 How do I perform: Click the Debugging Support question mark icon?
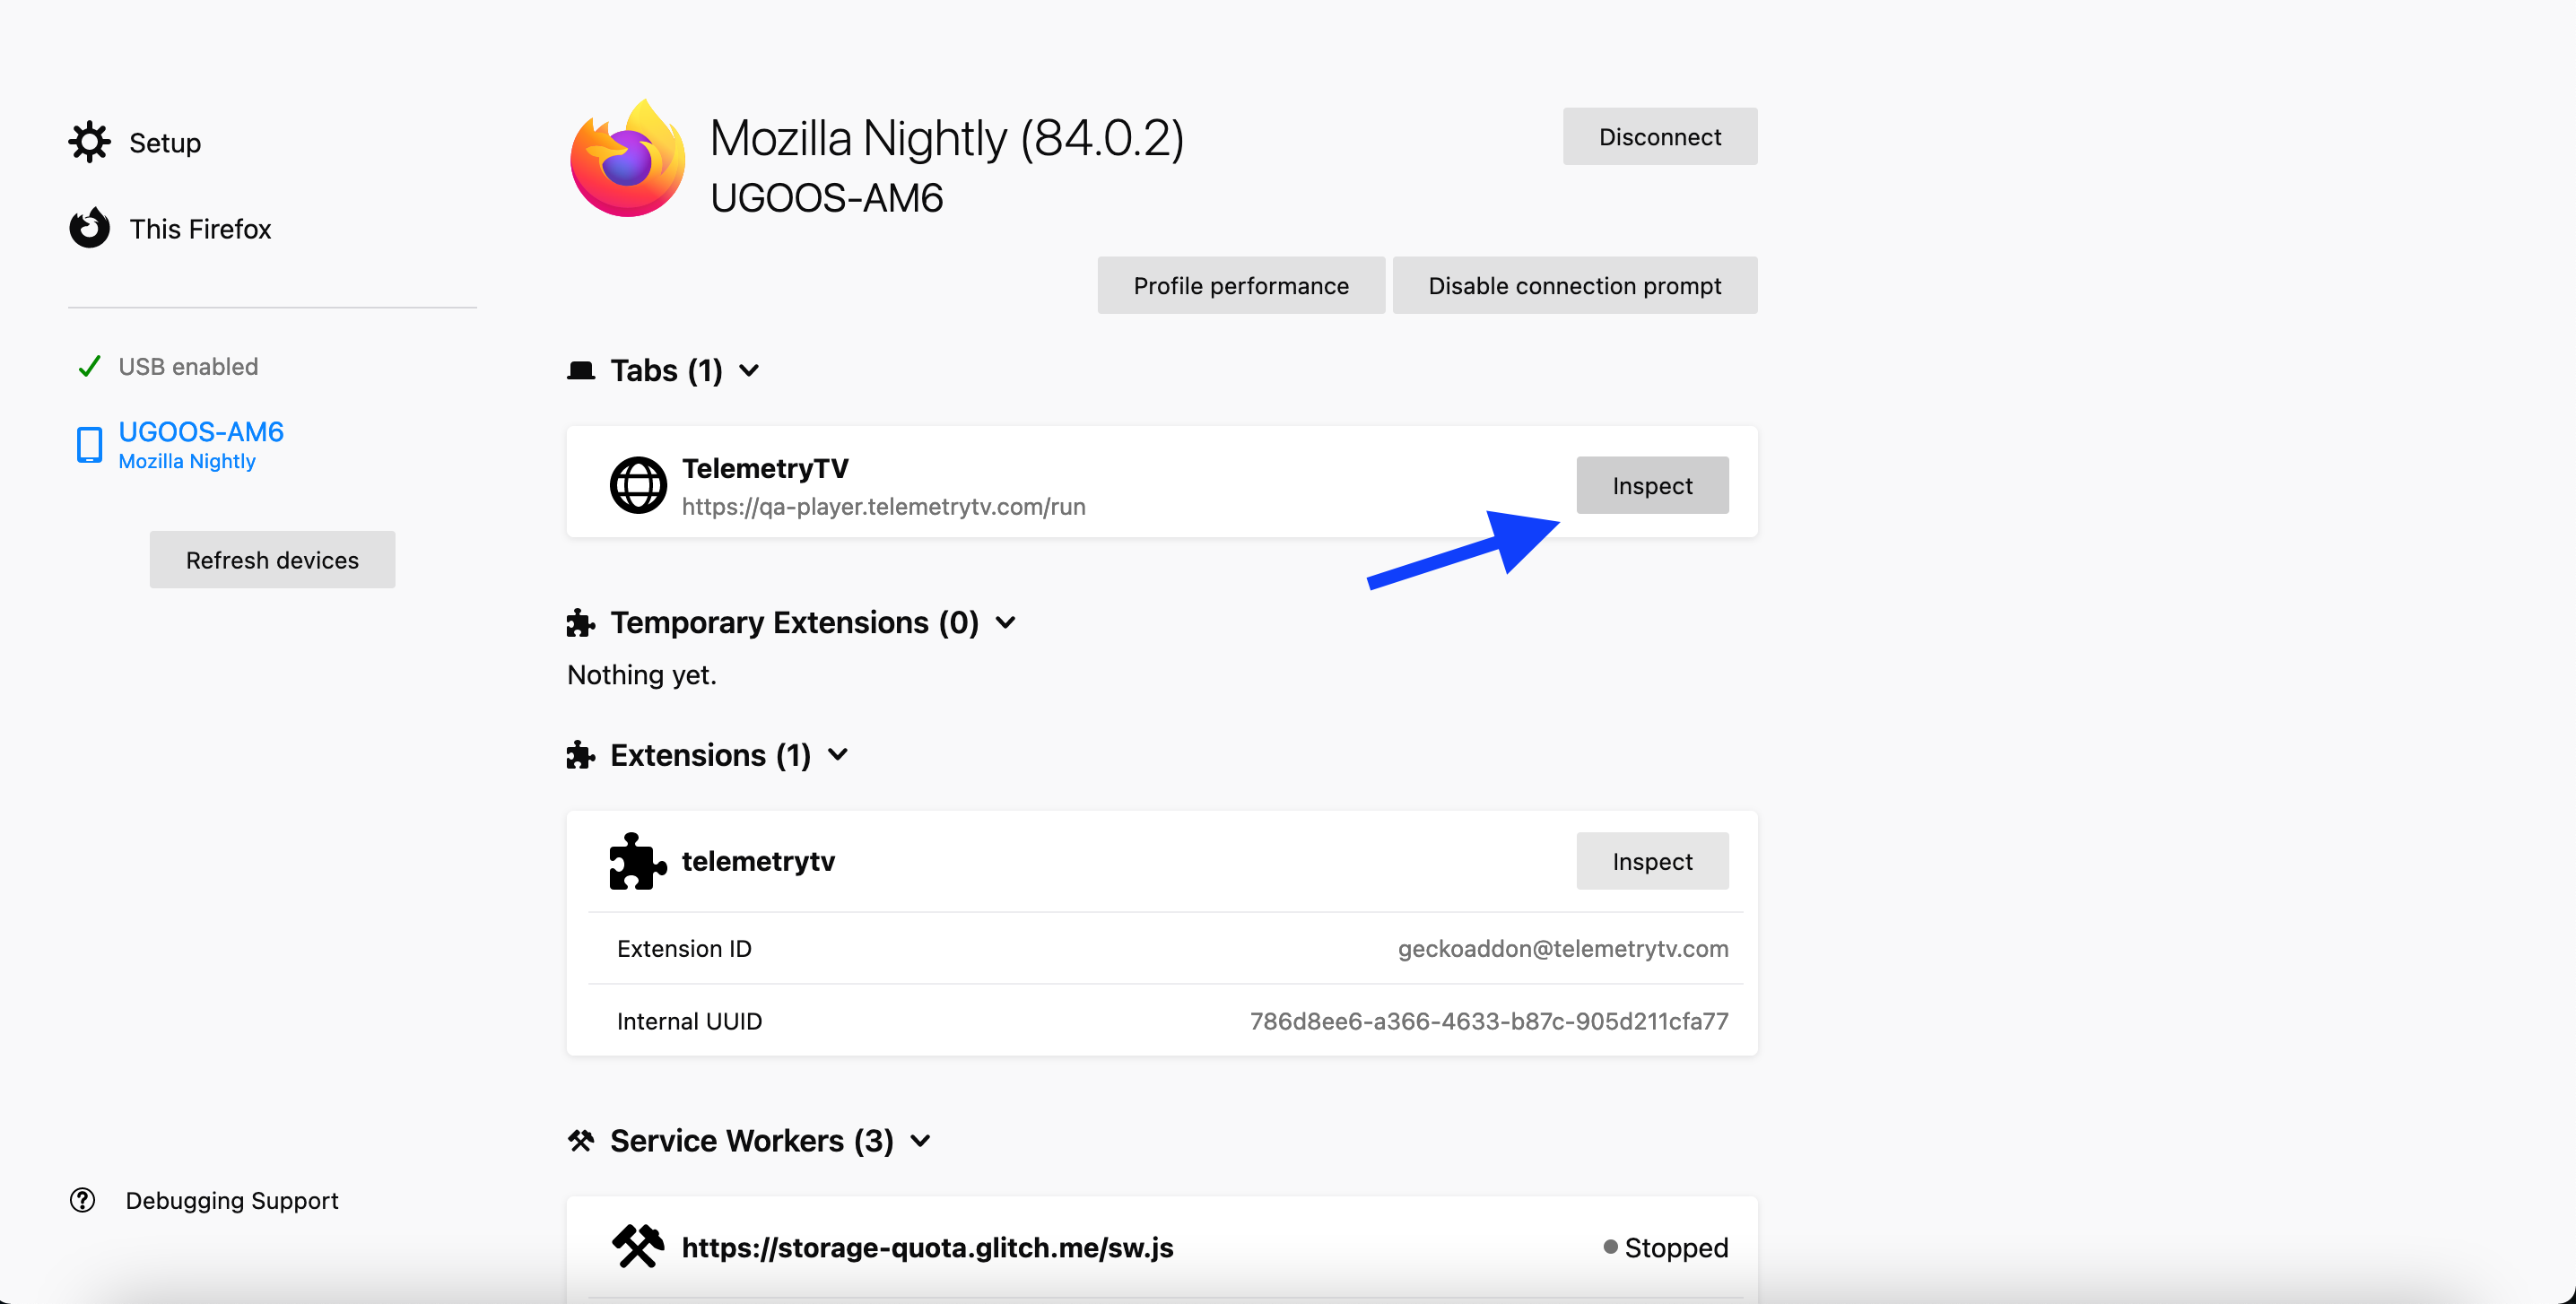click(82, 1200)
